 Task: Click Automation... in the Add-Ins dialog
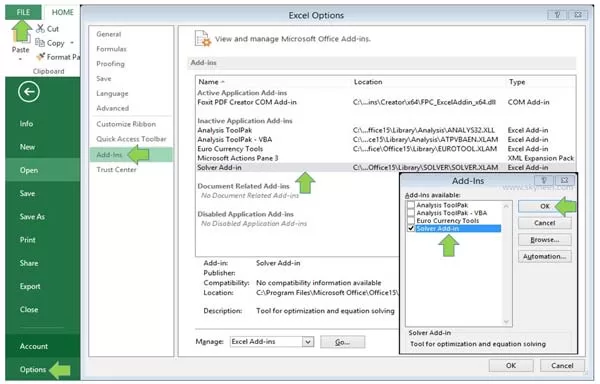click(x=545, y=256)
